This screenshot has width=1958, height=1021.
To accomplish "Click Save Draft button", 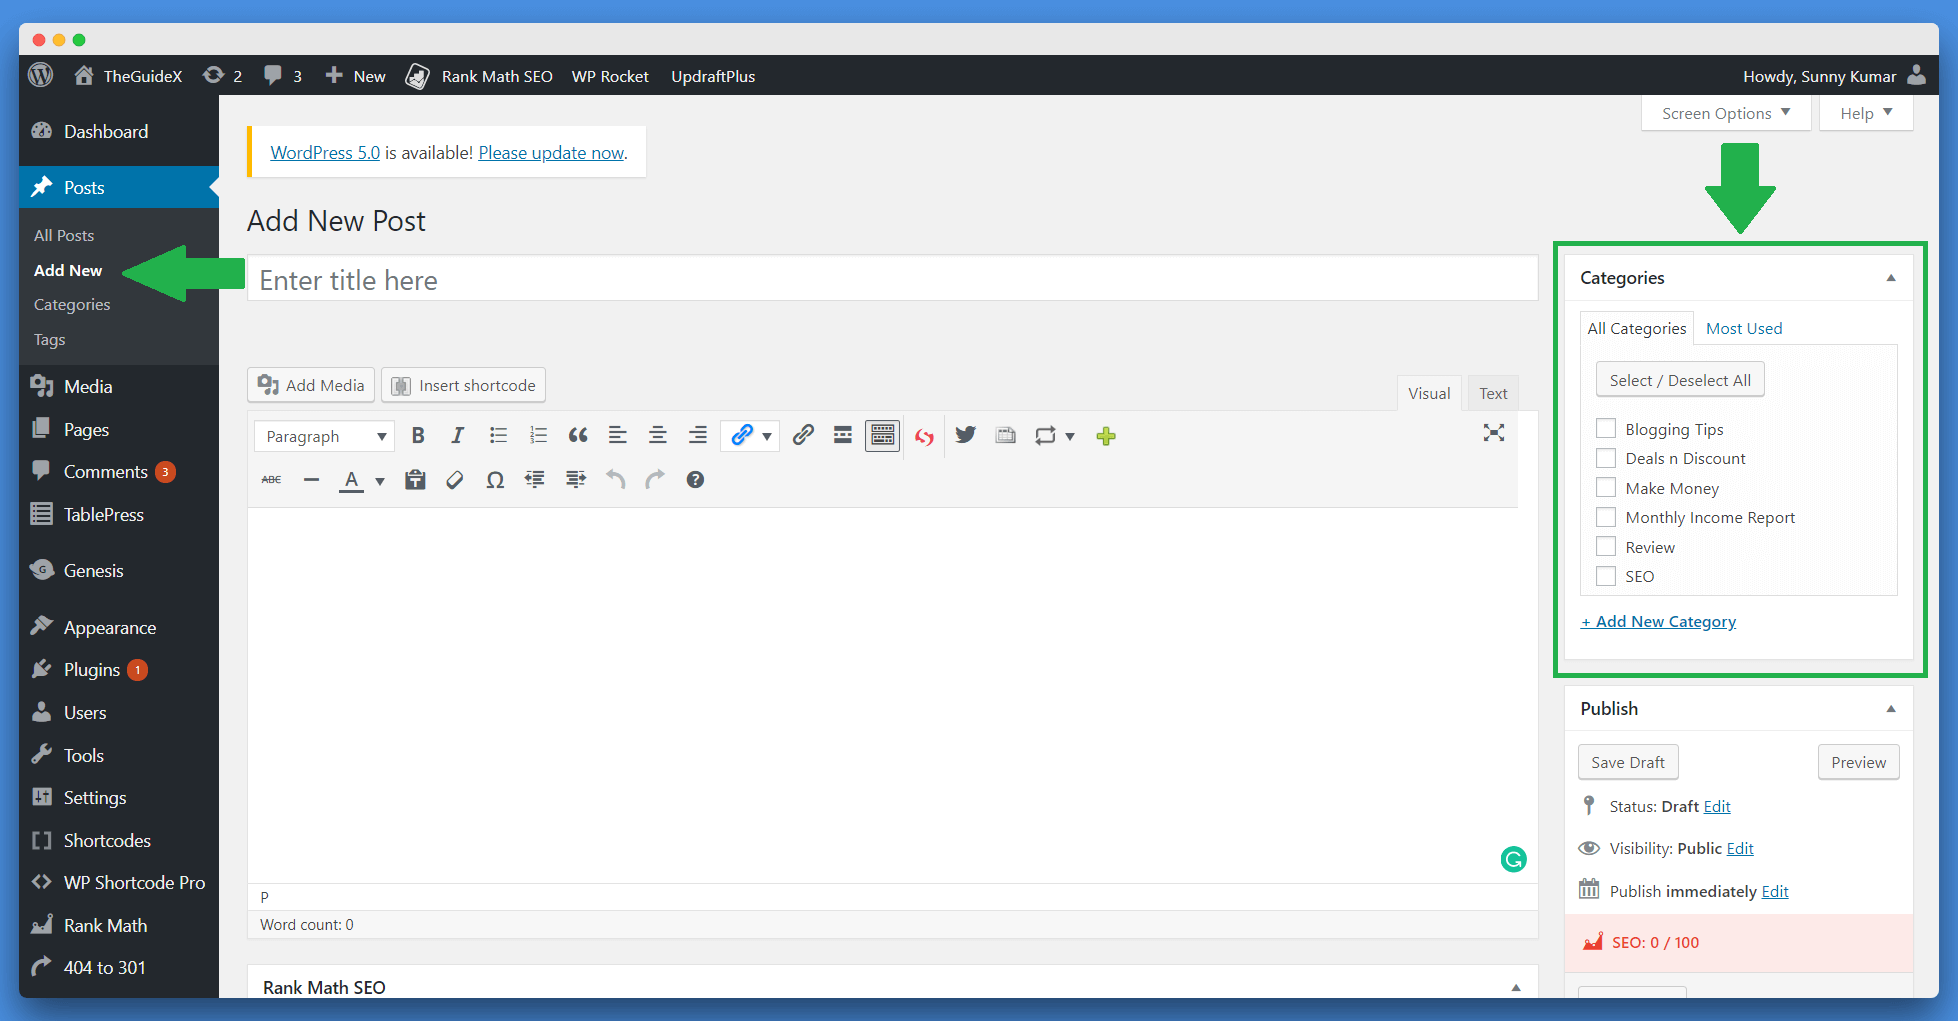I will coord(1628,762).
